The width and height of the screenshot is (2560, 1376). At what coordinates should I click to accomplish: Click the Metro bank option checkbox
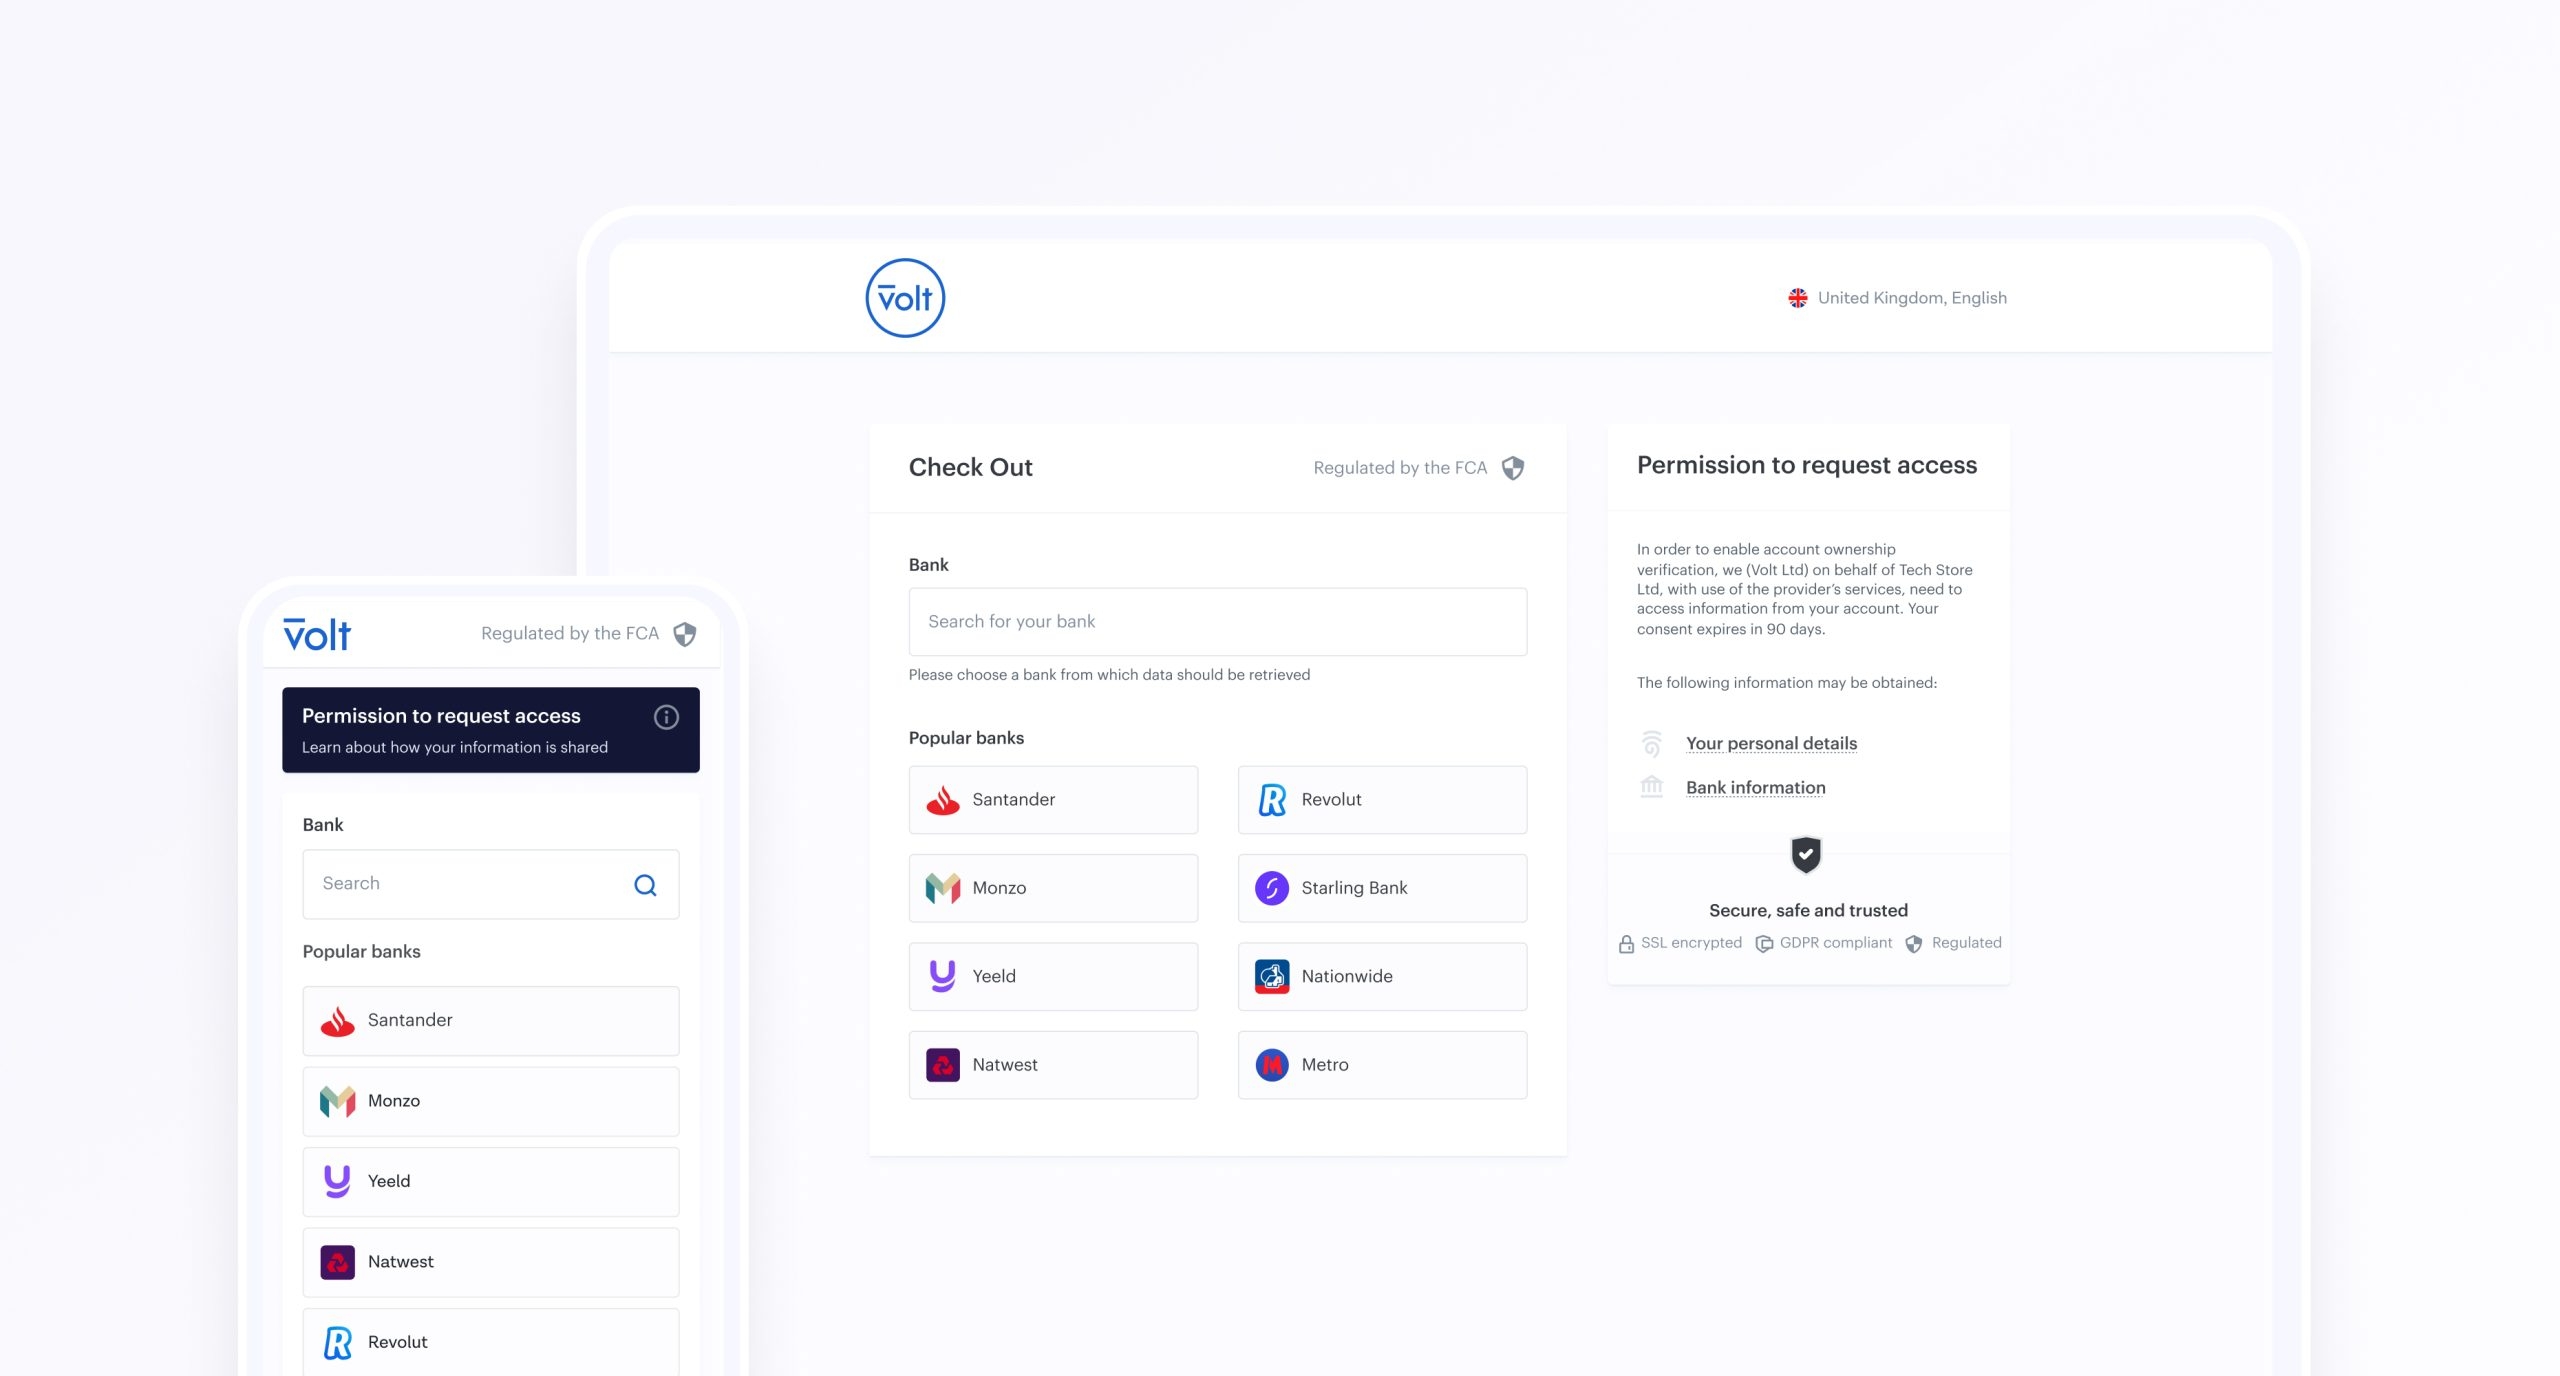(1381, 1064)
